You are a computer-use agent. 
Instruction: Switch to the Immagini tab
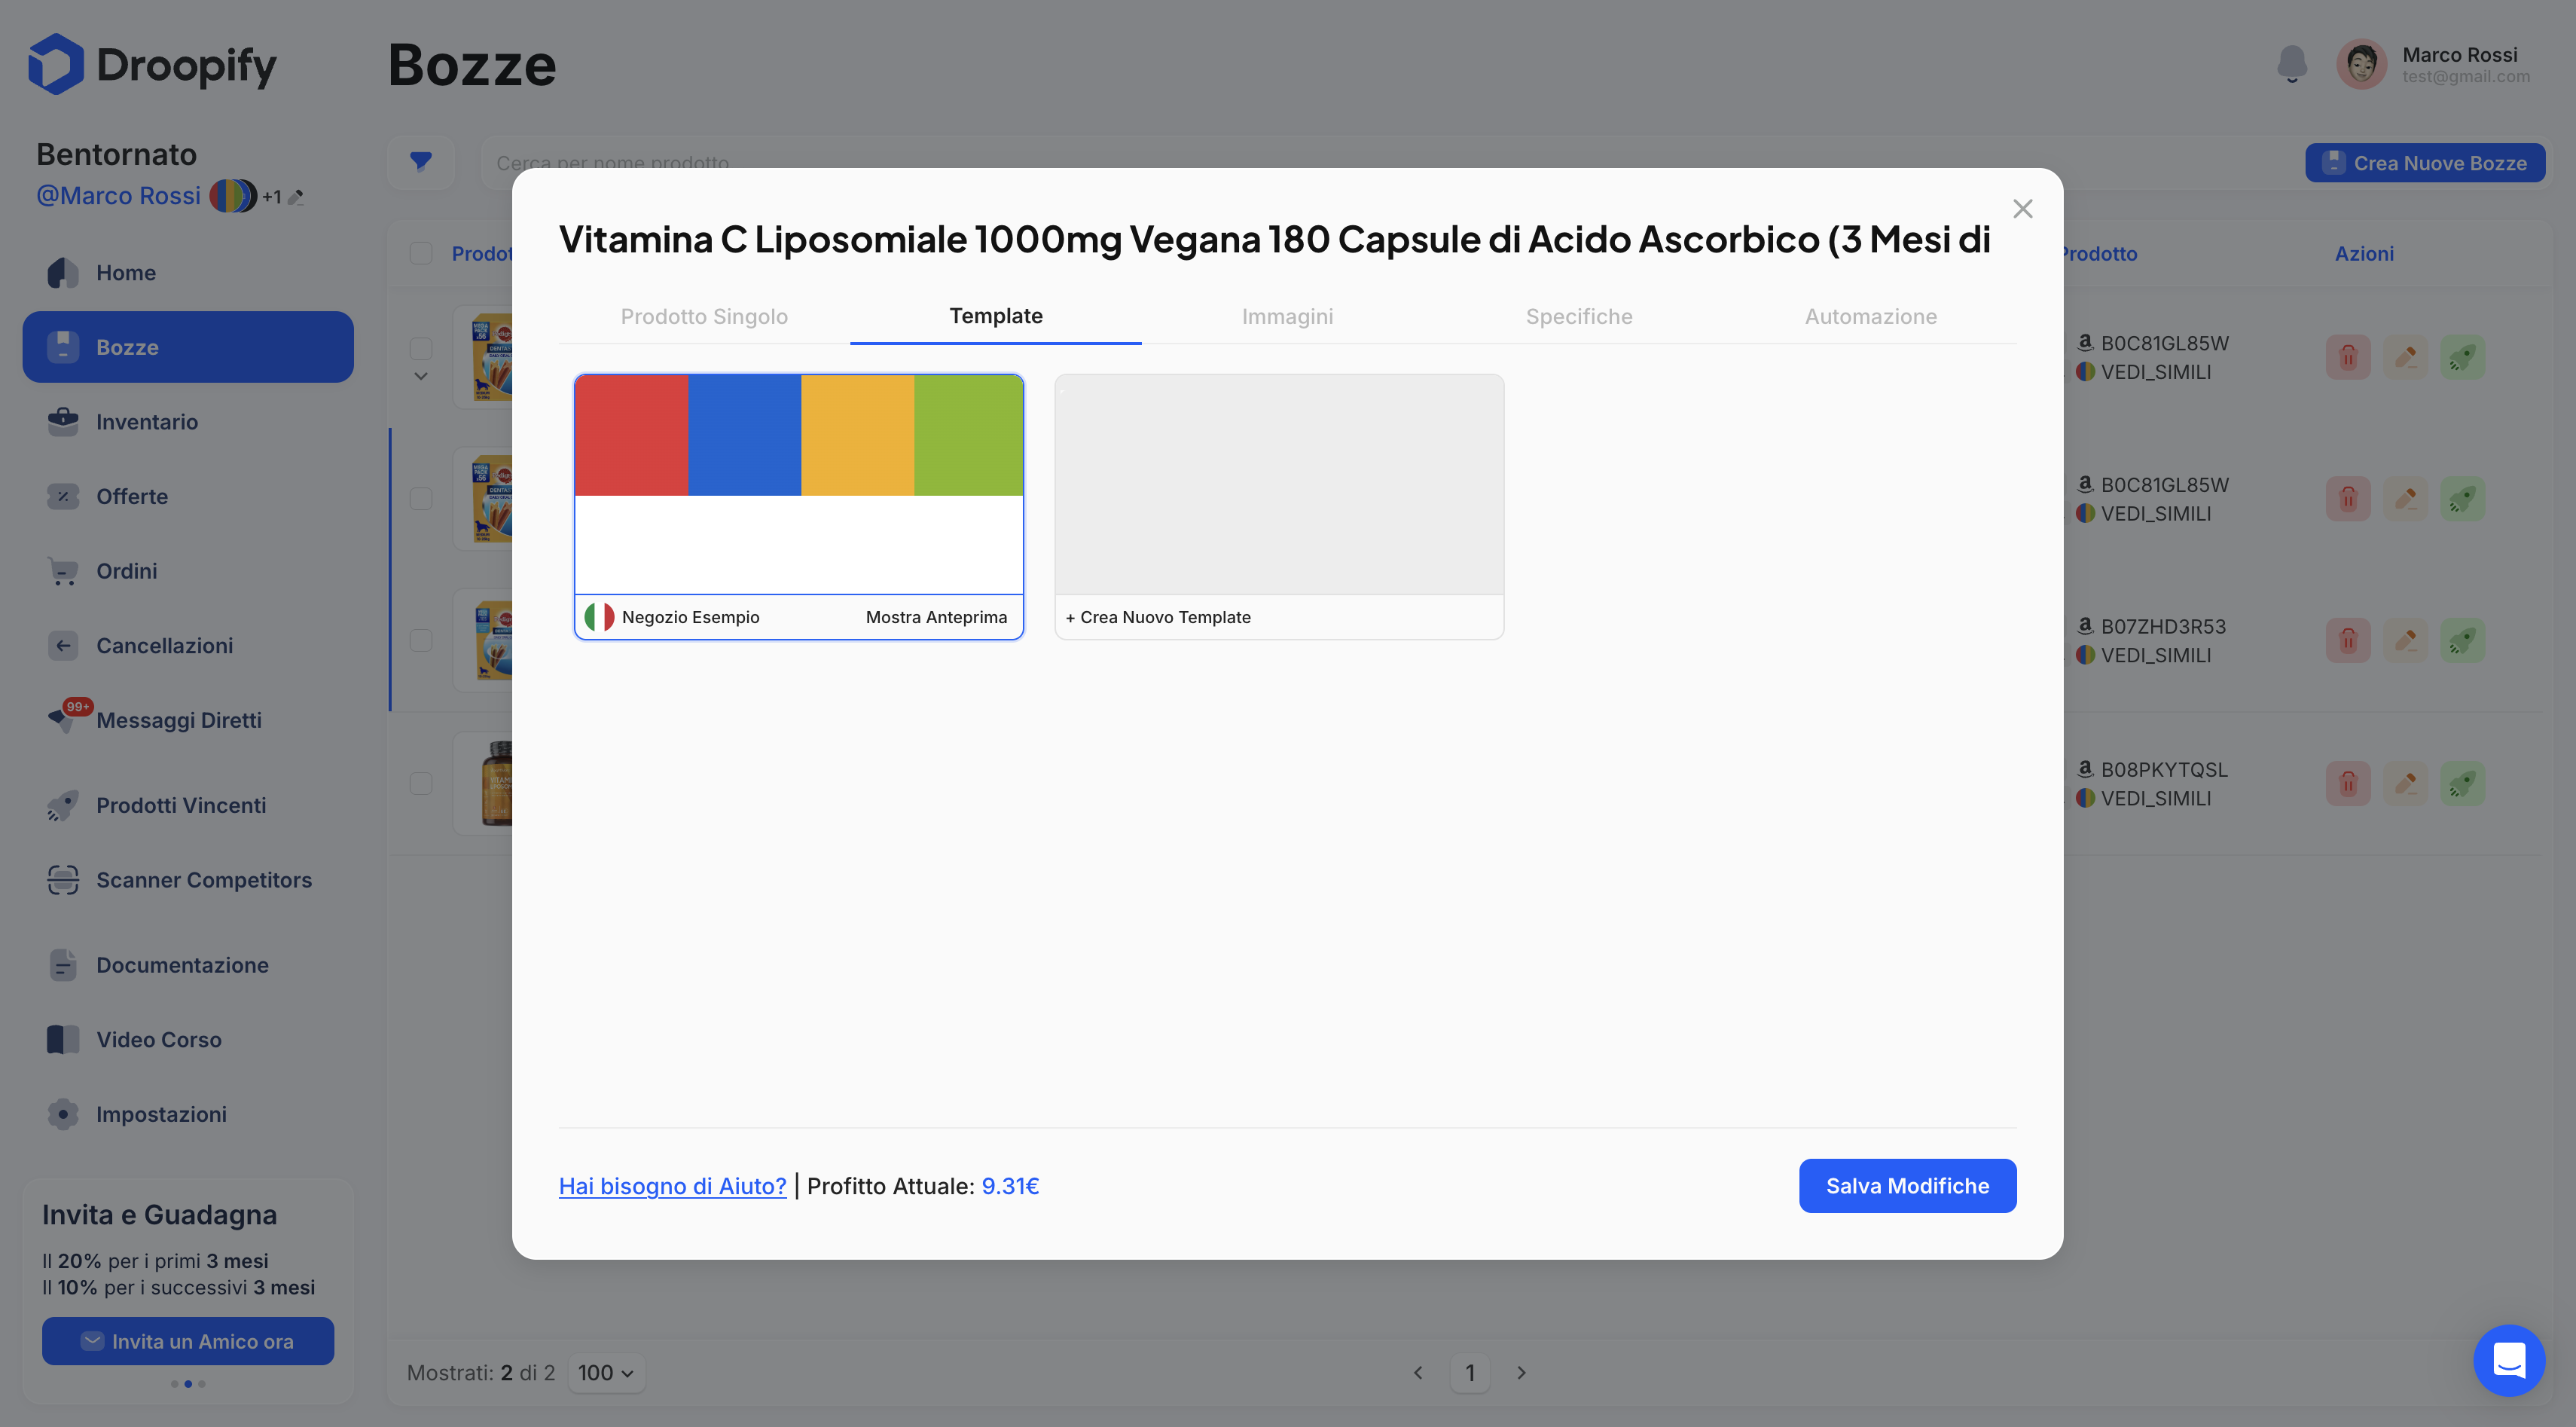1287,316
